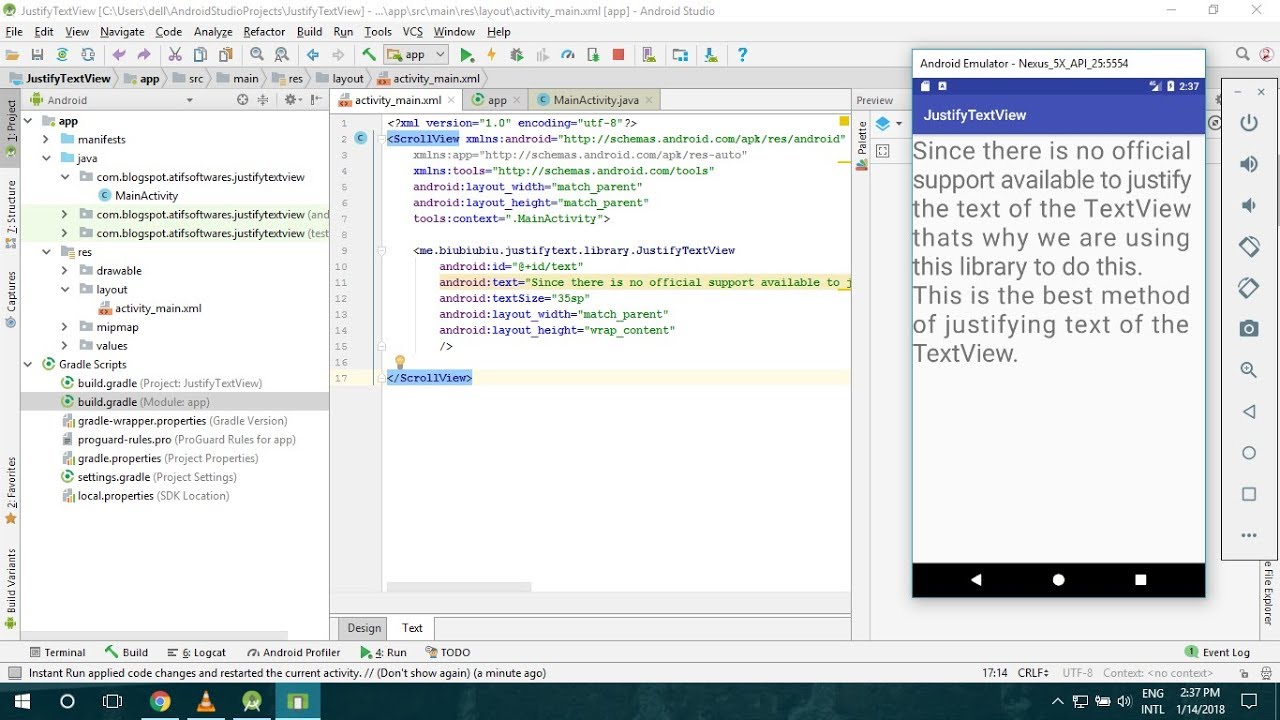Switch to the Design view tab
The image size is (1280, 720).
364,628
